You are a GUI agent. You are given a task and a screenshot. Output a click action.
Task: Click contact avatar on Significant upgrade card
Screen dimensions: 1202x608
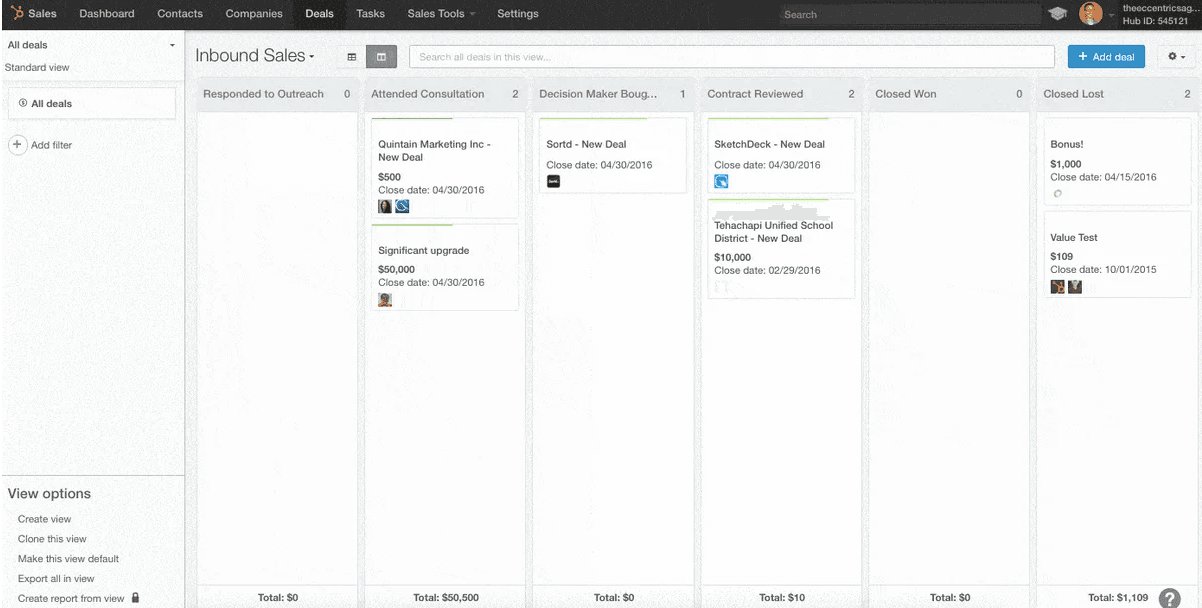385,299
